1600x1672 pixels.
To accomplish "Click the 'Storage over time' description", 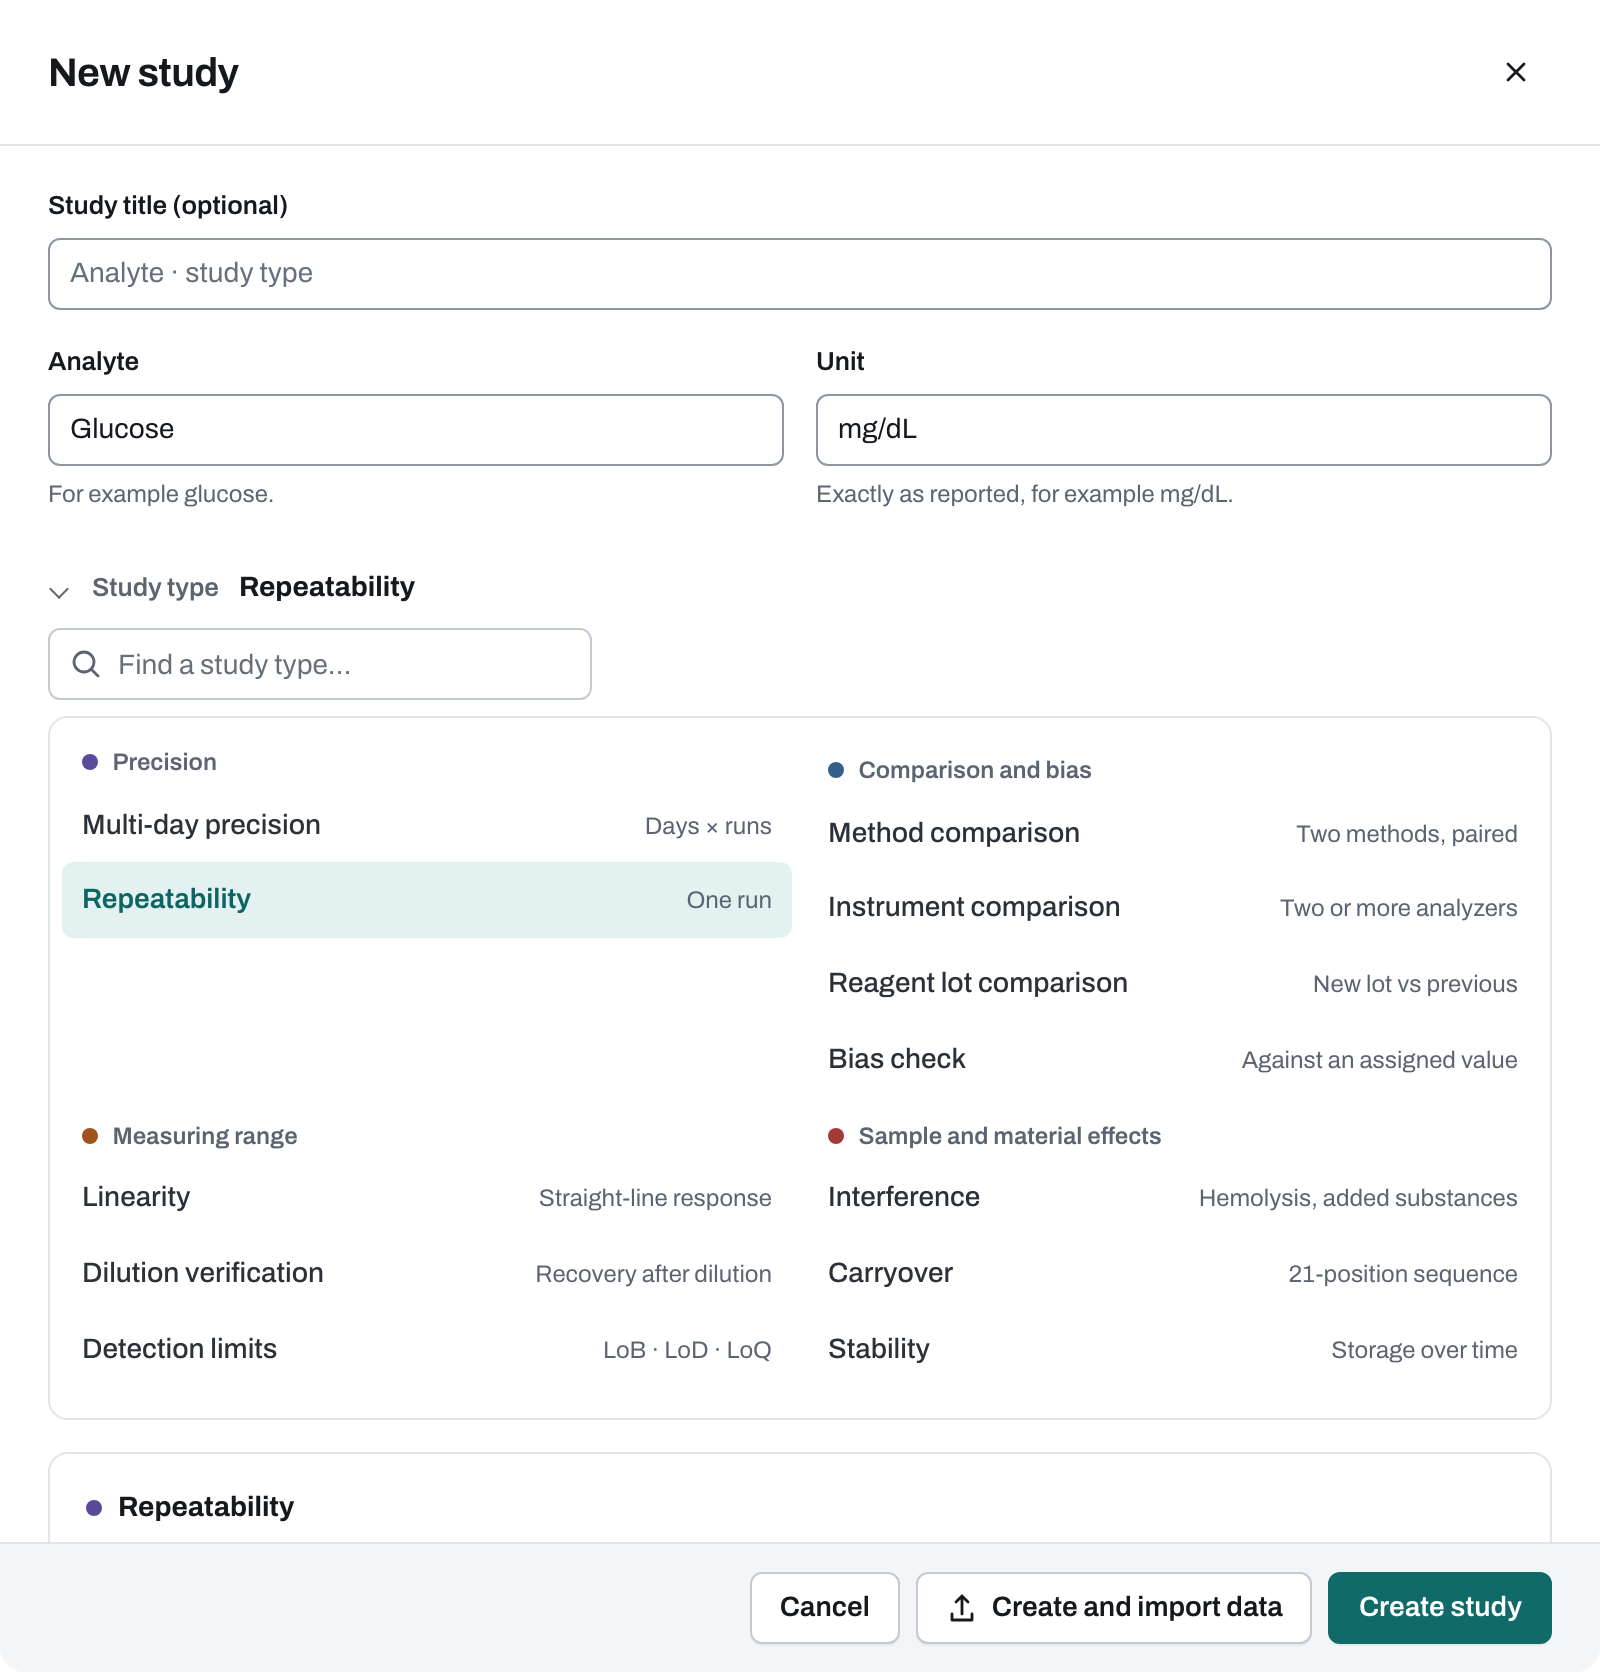I will 1424,1350.
